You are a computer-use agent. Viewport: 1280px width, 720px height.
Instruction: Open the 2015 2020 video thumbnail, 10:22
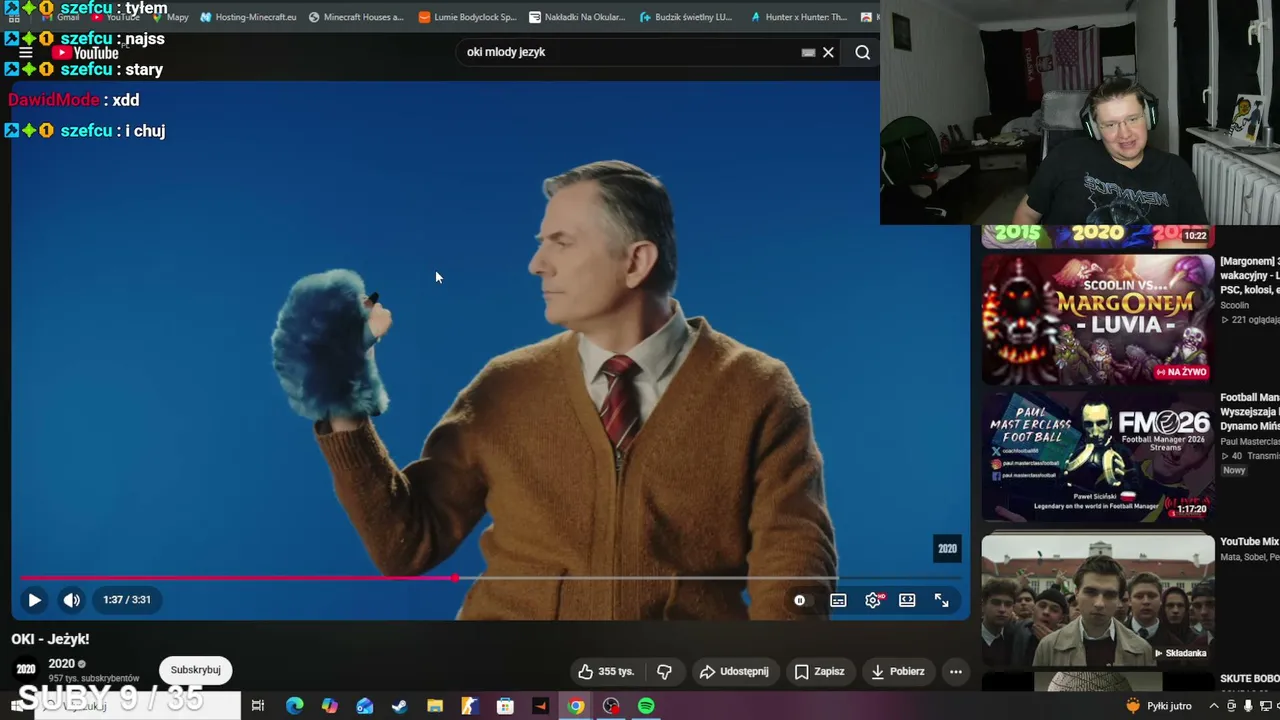point(1098,236)
